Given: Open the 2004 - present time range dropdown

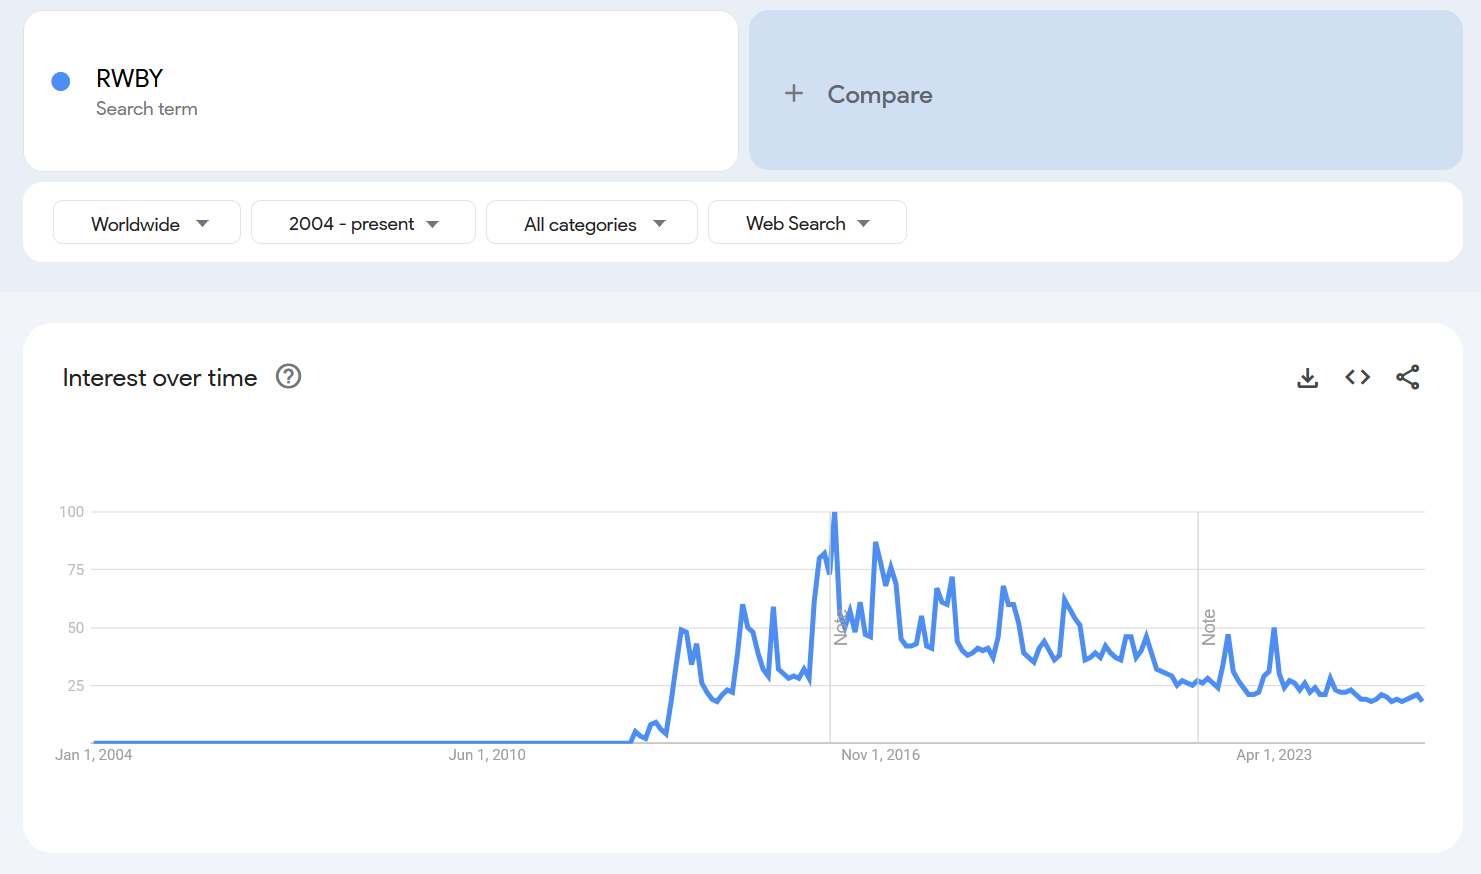Looking at the screenshot, I should 363,222.
